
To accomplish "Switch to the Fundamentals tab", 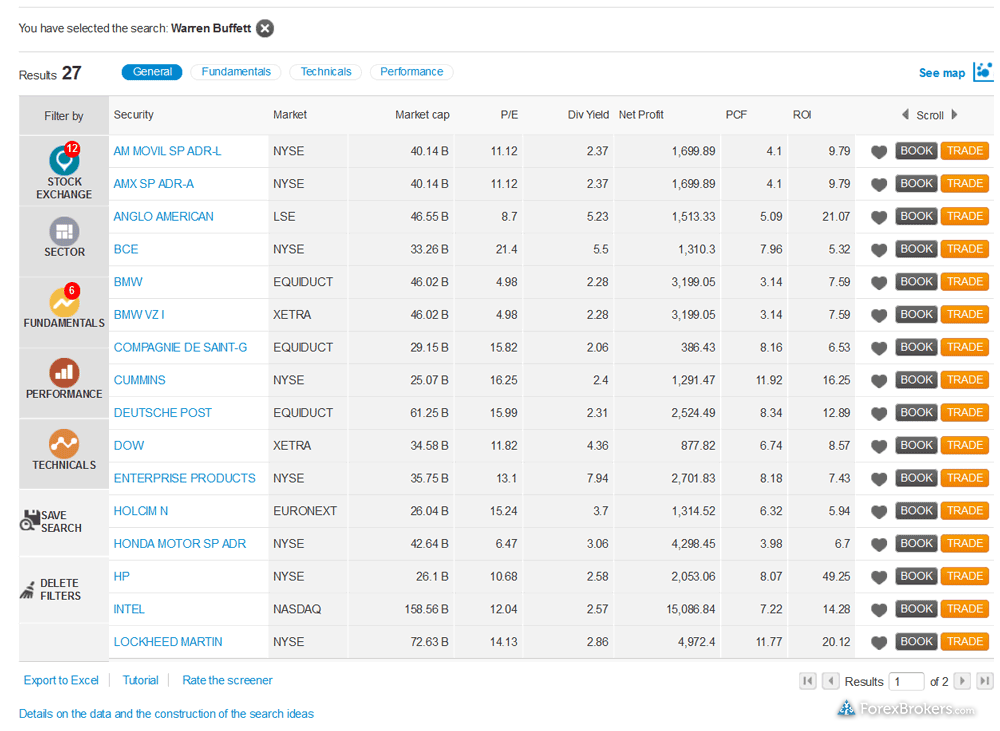I will coord(236,72).
